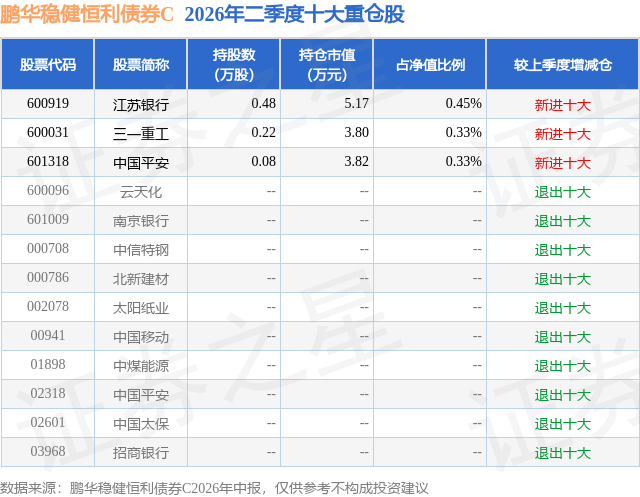This screenshot has height=497, width=640.
Task: Select the 南京银行 entry
Action: 141,220
